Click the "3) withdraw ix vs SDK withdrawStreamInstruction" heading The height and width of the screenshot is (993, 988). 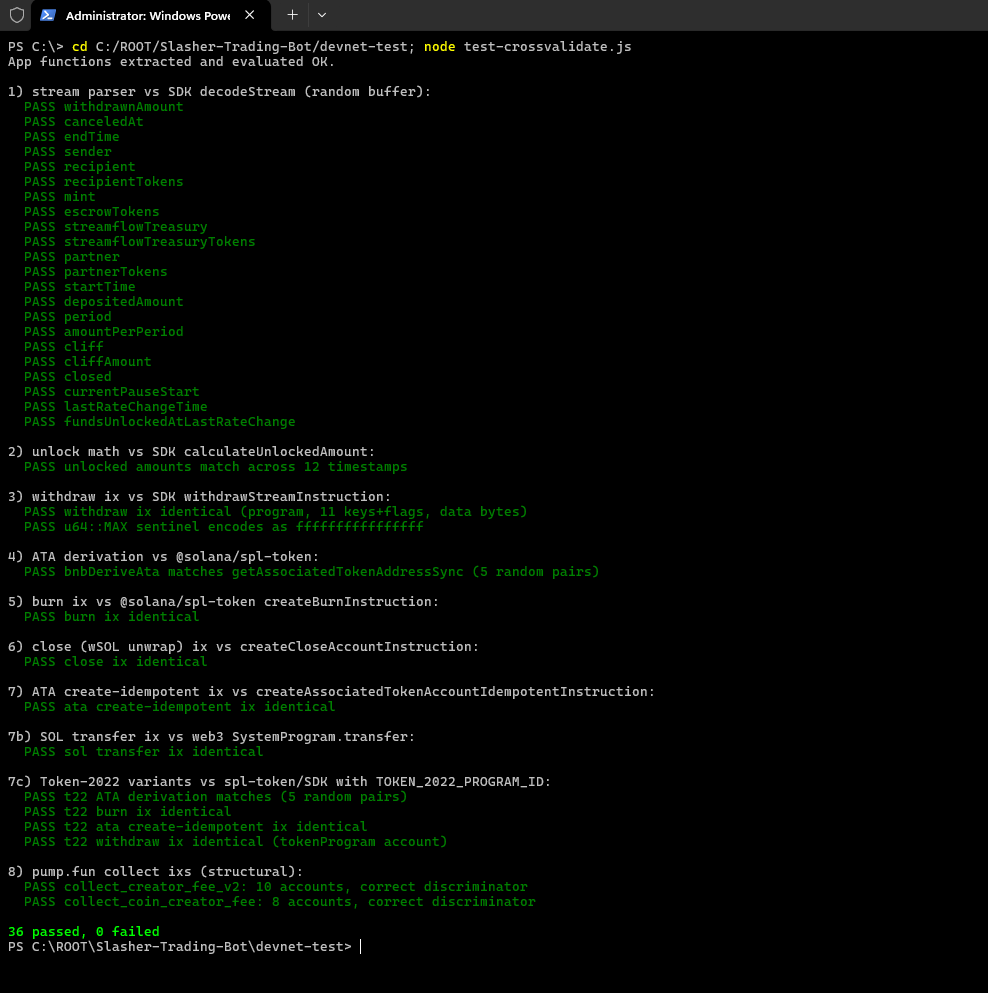click(200, 496)
